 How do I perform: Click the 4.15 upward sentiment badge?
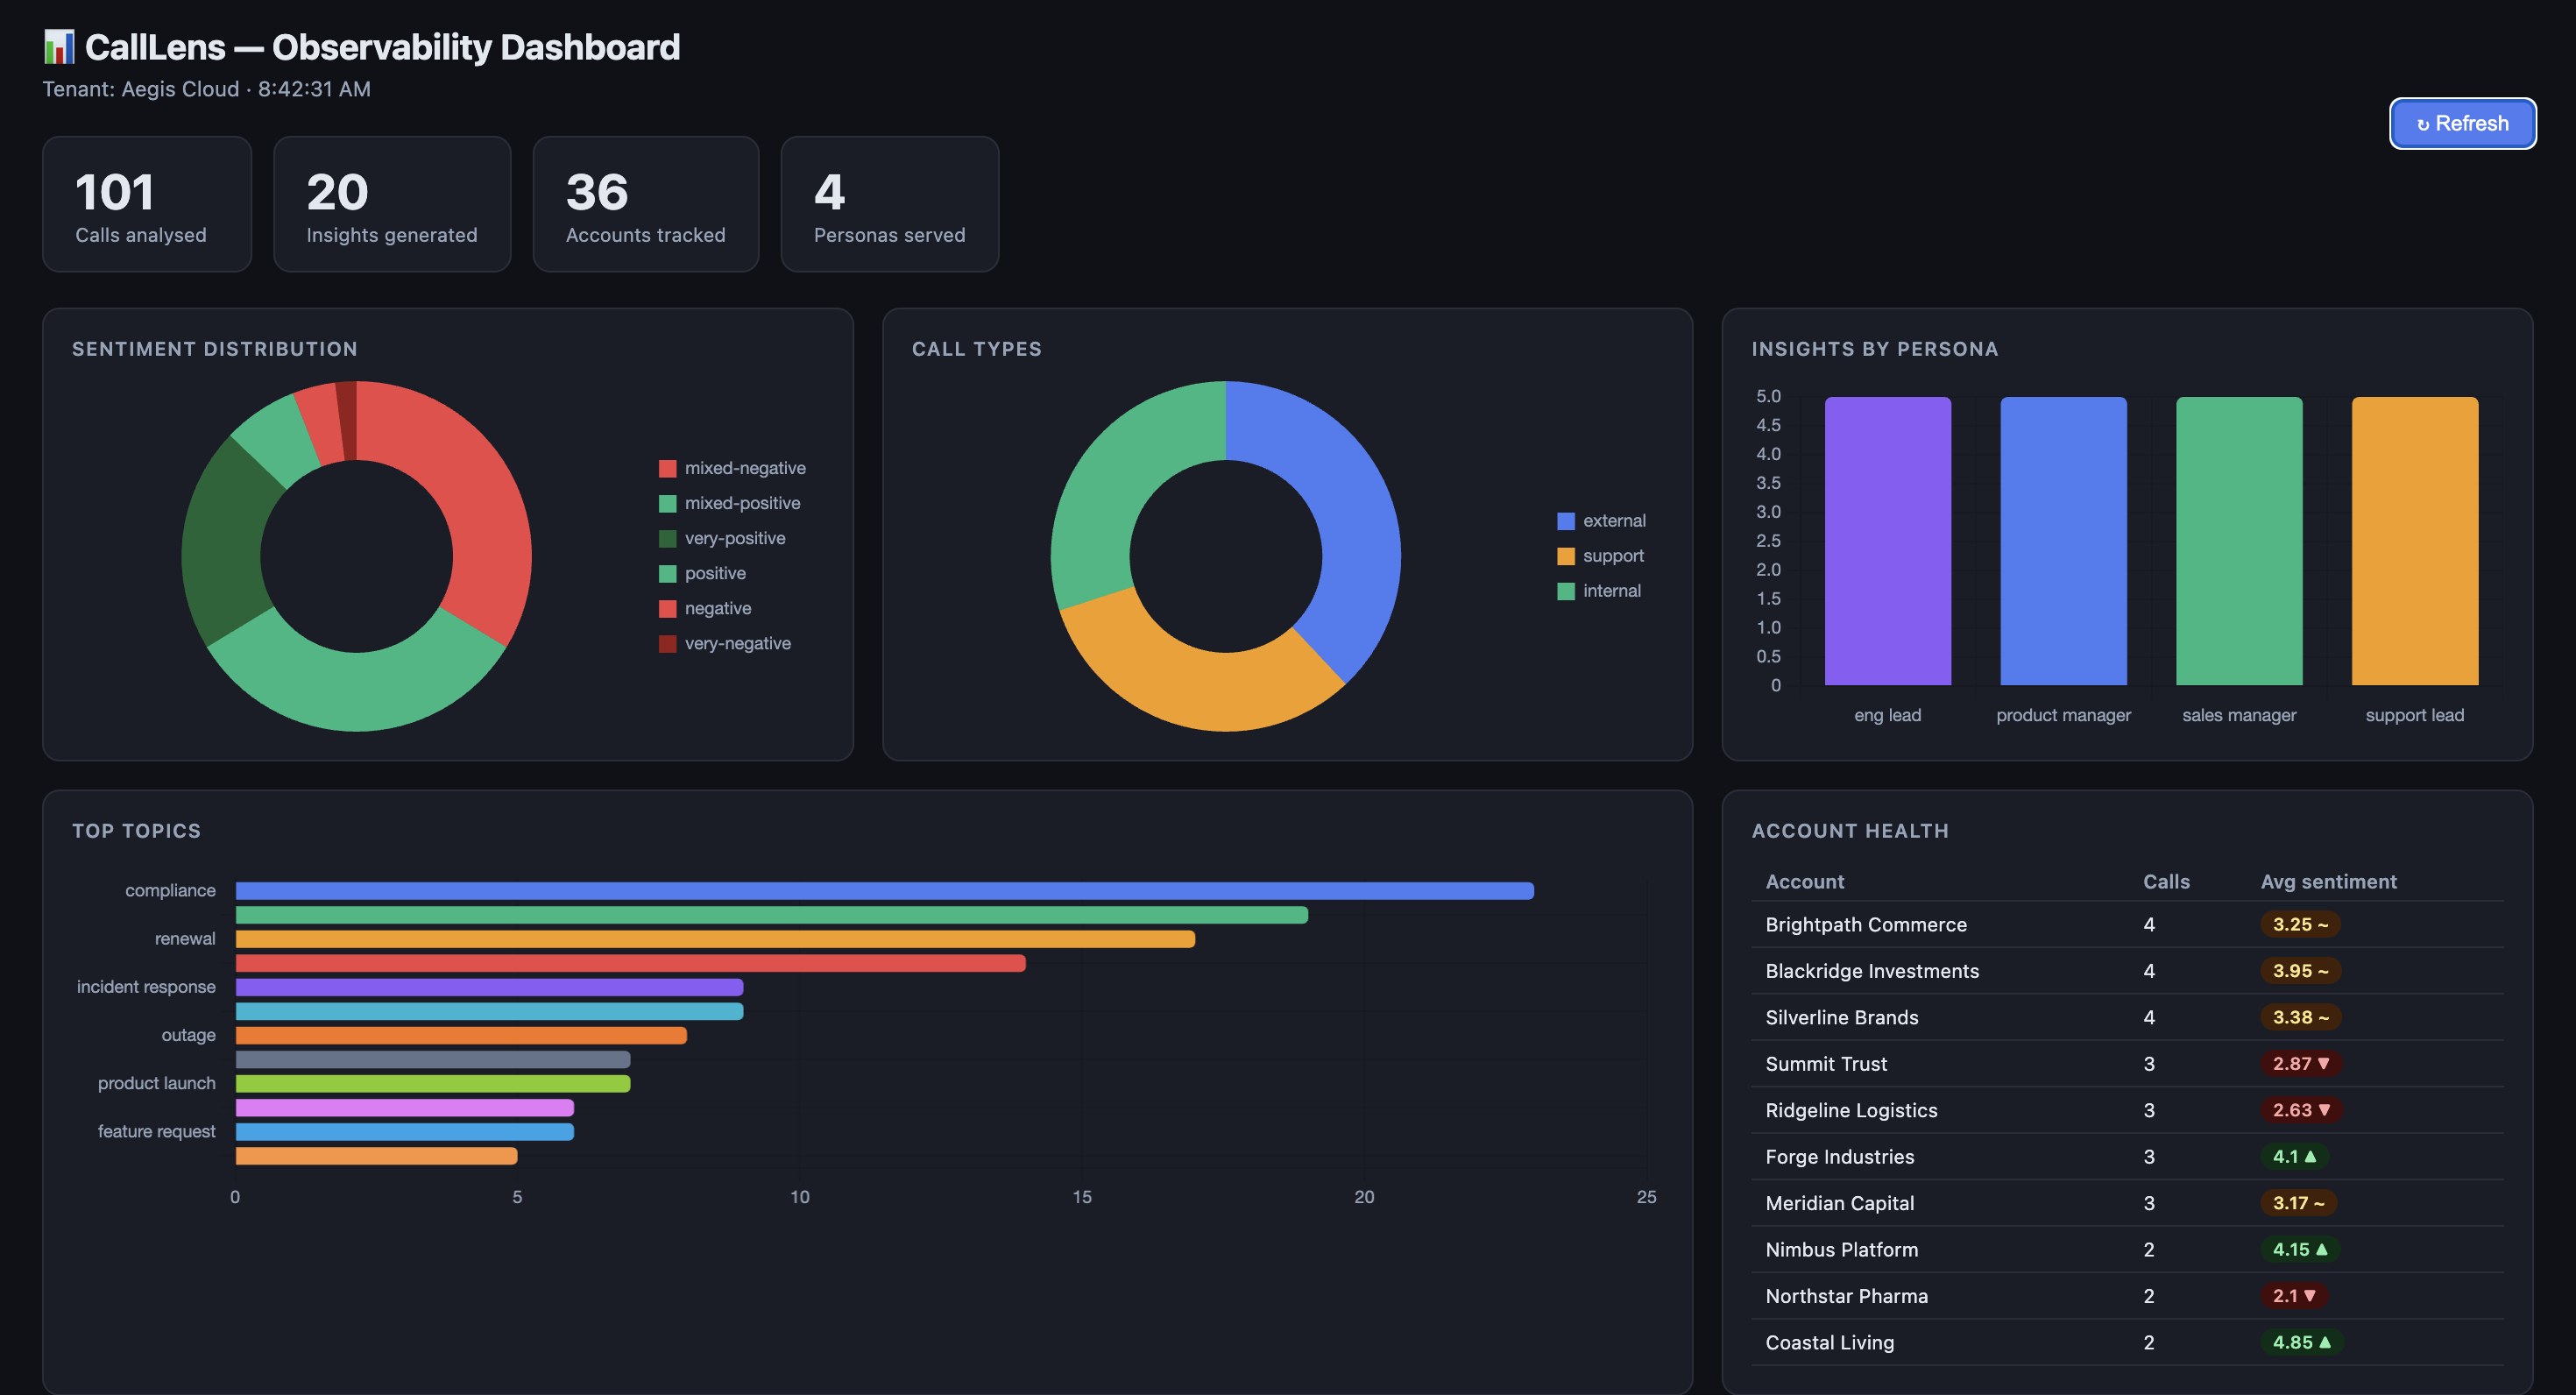pos(2300,1250)
